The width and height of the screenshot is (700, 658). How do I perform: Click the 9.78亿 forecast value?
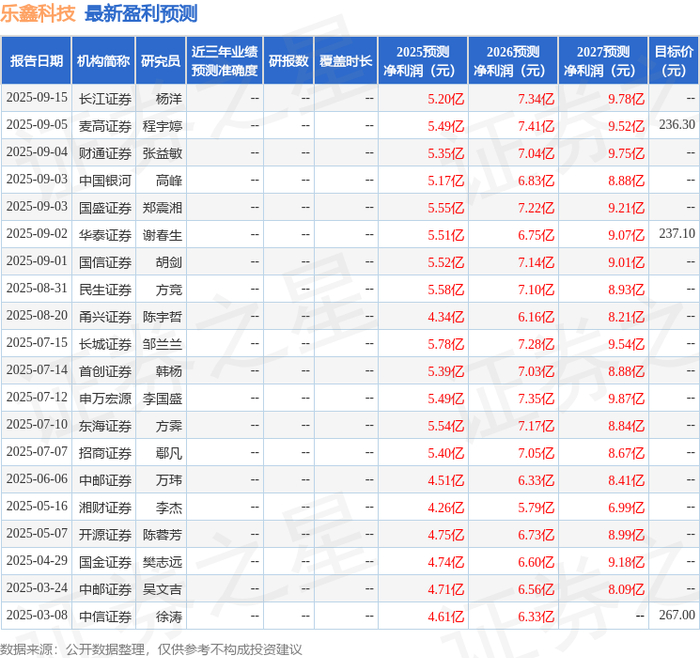tap(626, 99)
